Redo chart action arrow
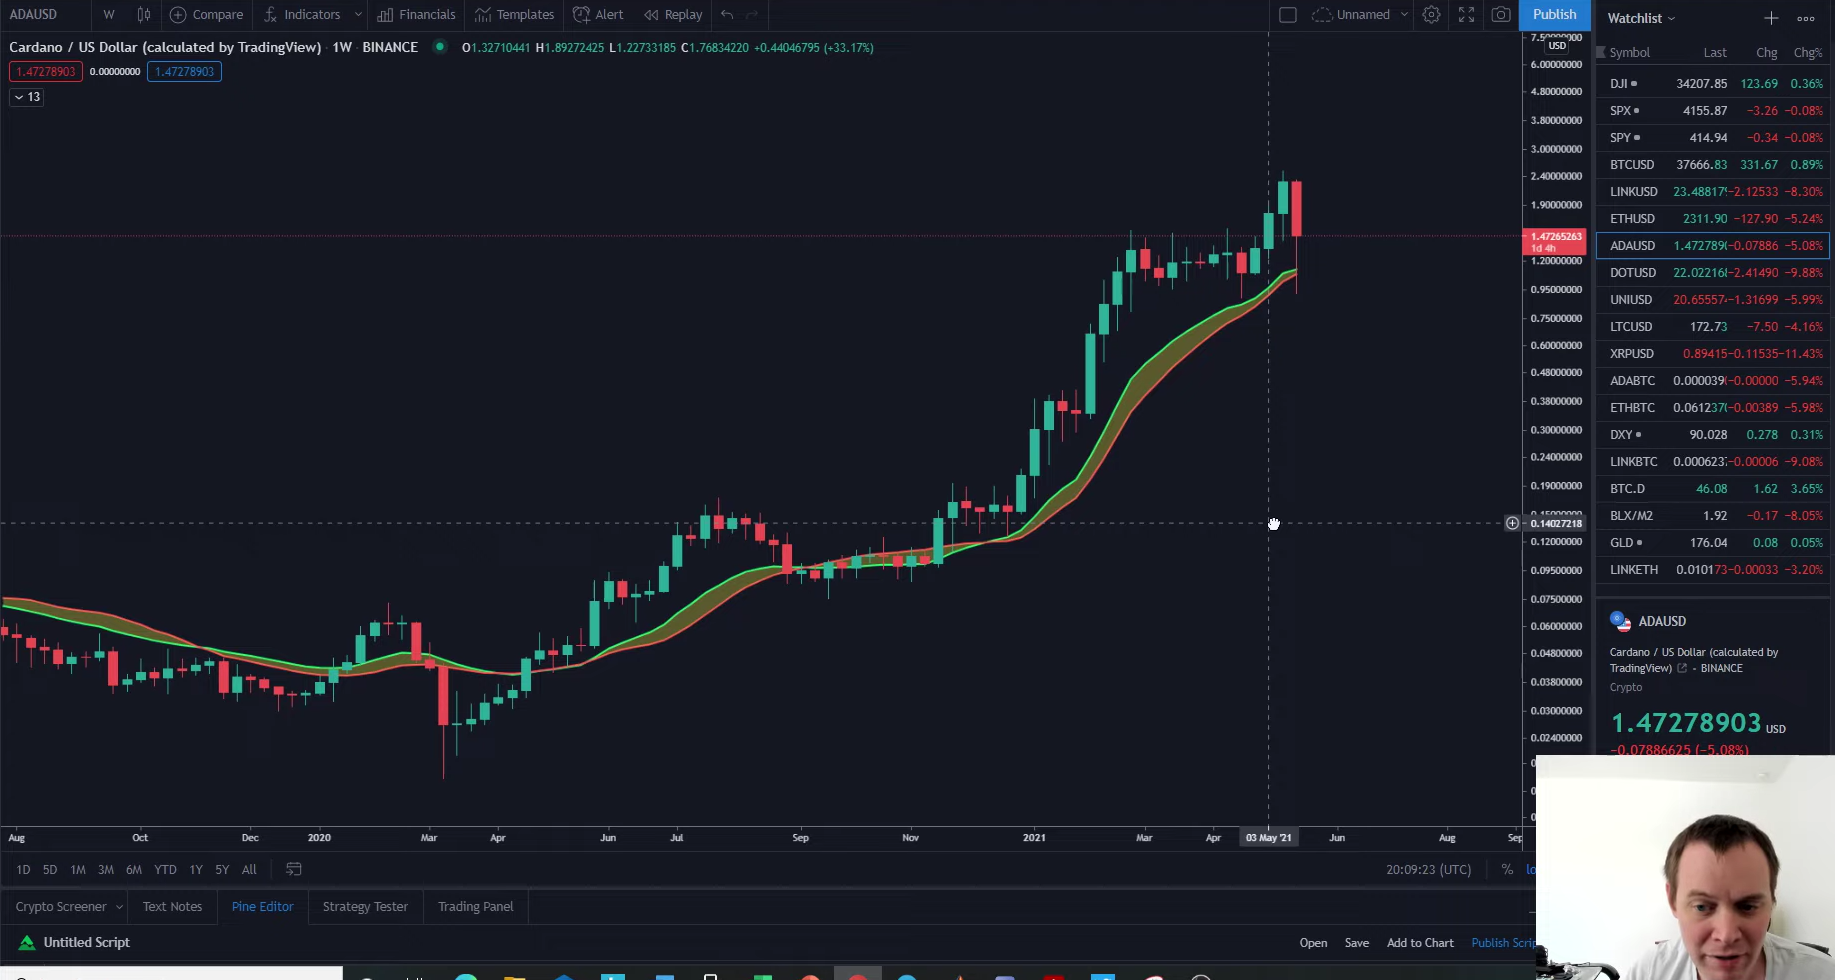 [x=752, y=14]
